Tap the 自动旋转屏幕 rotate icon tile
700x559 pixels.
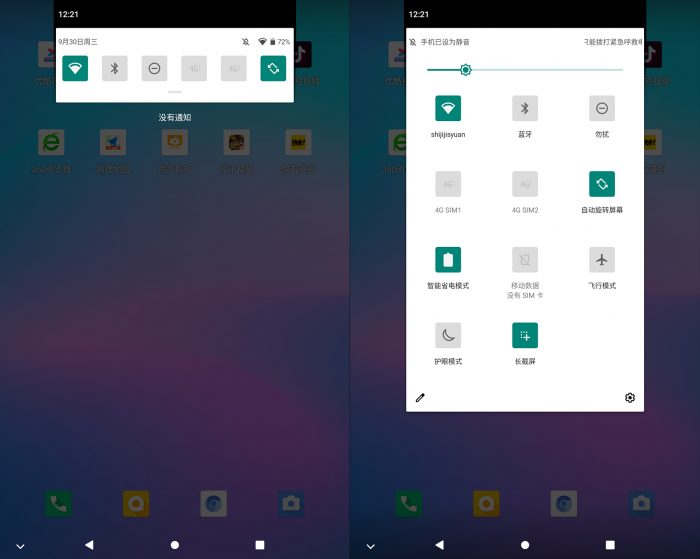click(x=601, y=184)
